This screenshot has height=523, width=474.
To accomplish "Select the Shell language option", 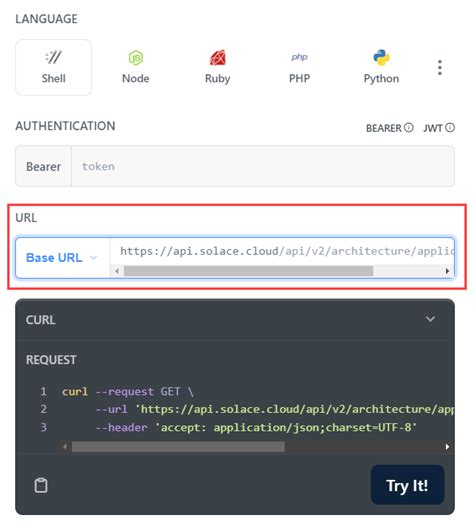I will pos(53,67).
